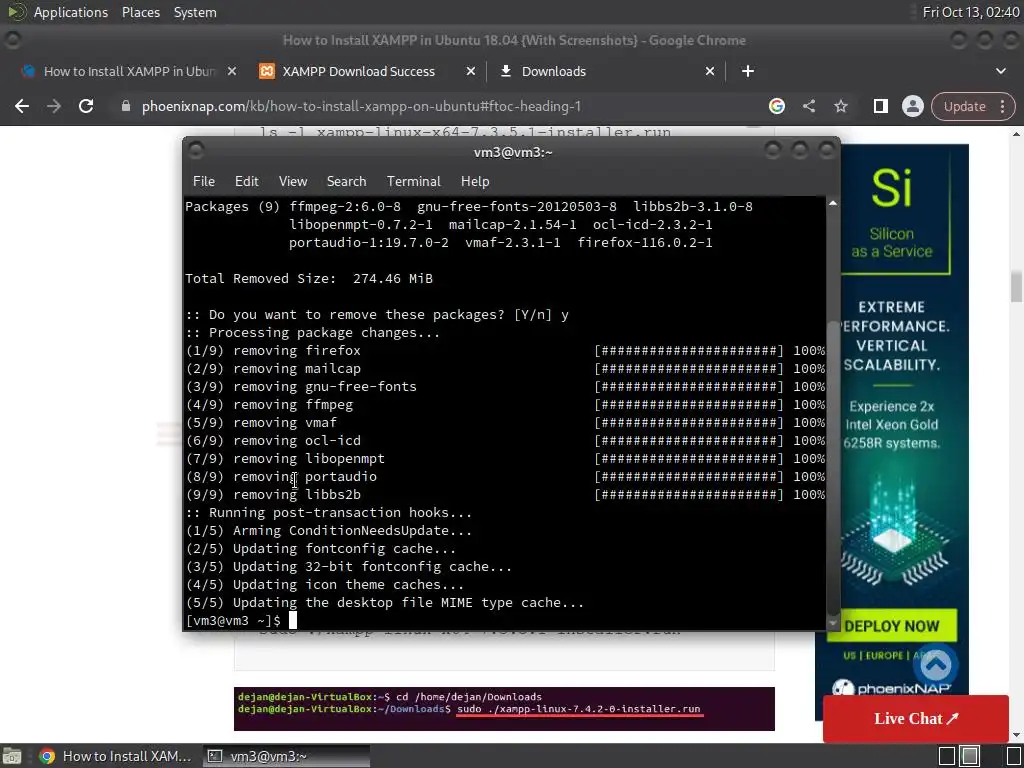Open the Applications menu

[71, 12]
